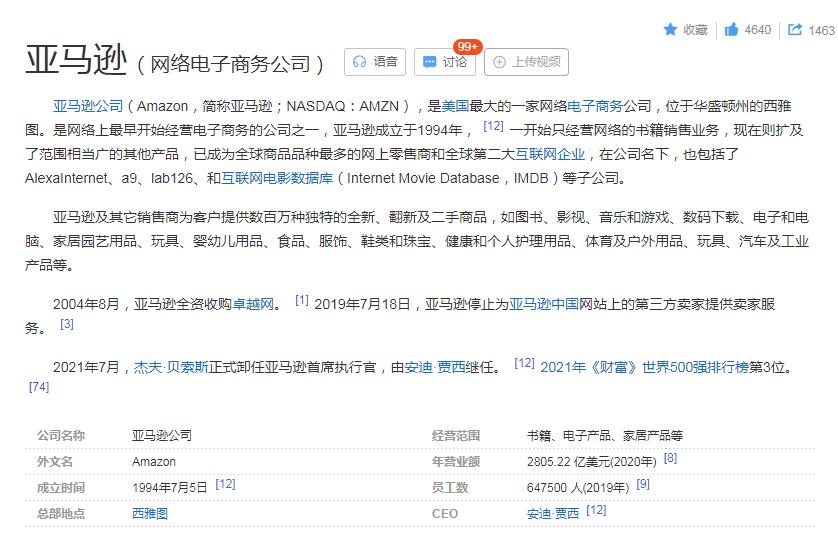
Task: Click the 4640 likes count
Action: tap(758, 29)
